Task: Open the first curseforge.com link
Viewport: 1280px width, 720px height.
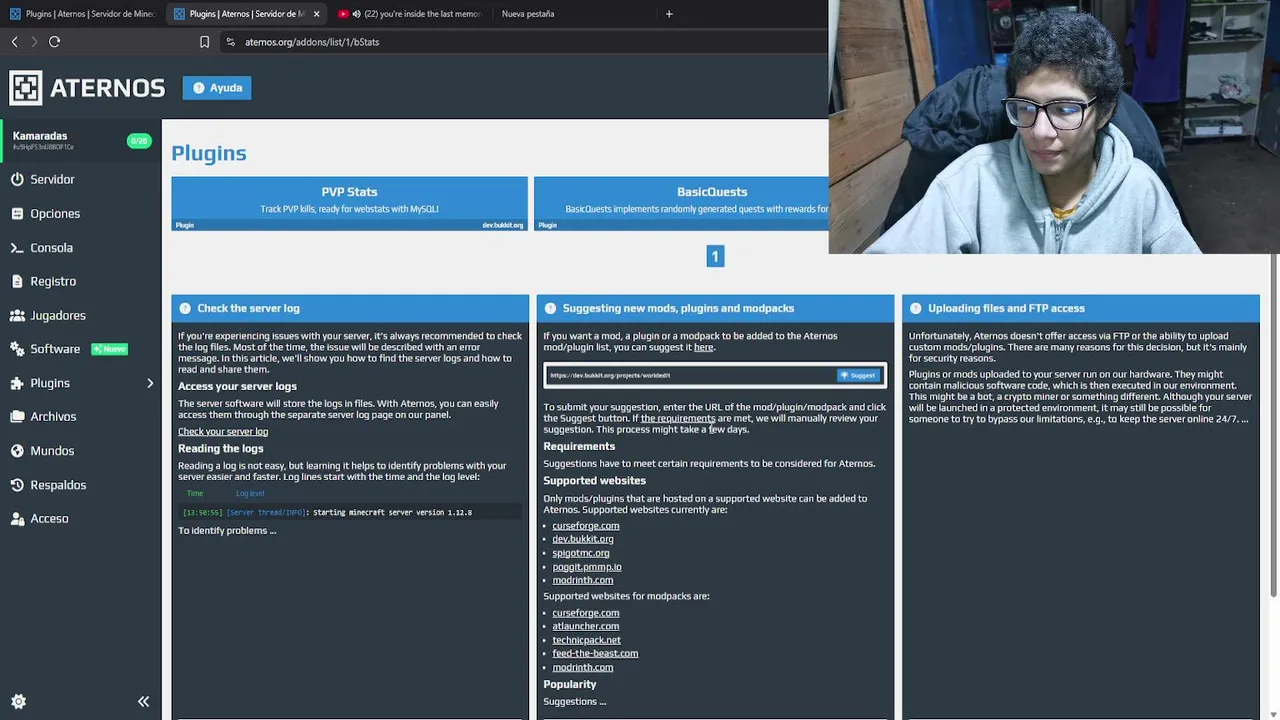Action: [586, 526]
